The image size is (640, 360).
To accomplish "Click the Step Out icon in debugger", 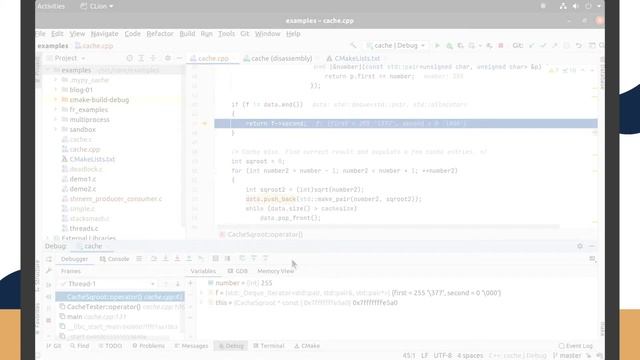I will click(x=189, y=259).
